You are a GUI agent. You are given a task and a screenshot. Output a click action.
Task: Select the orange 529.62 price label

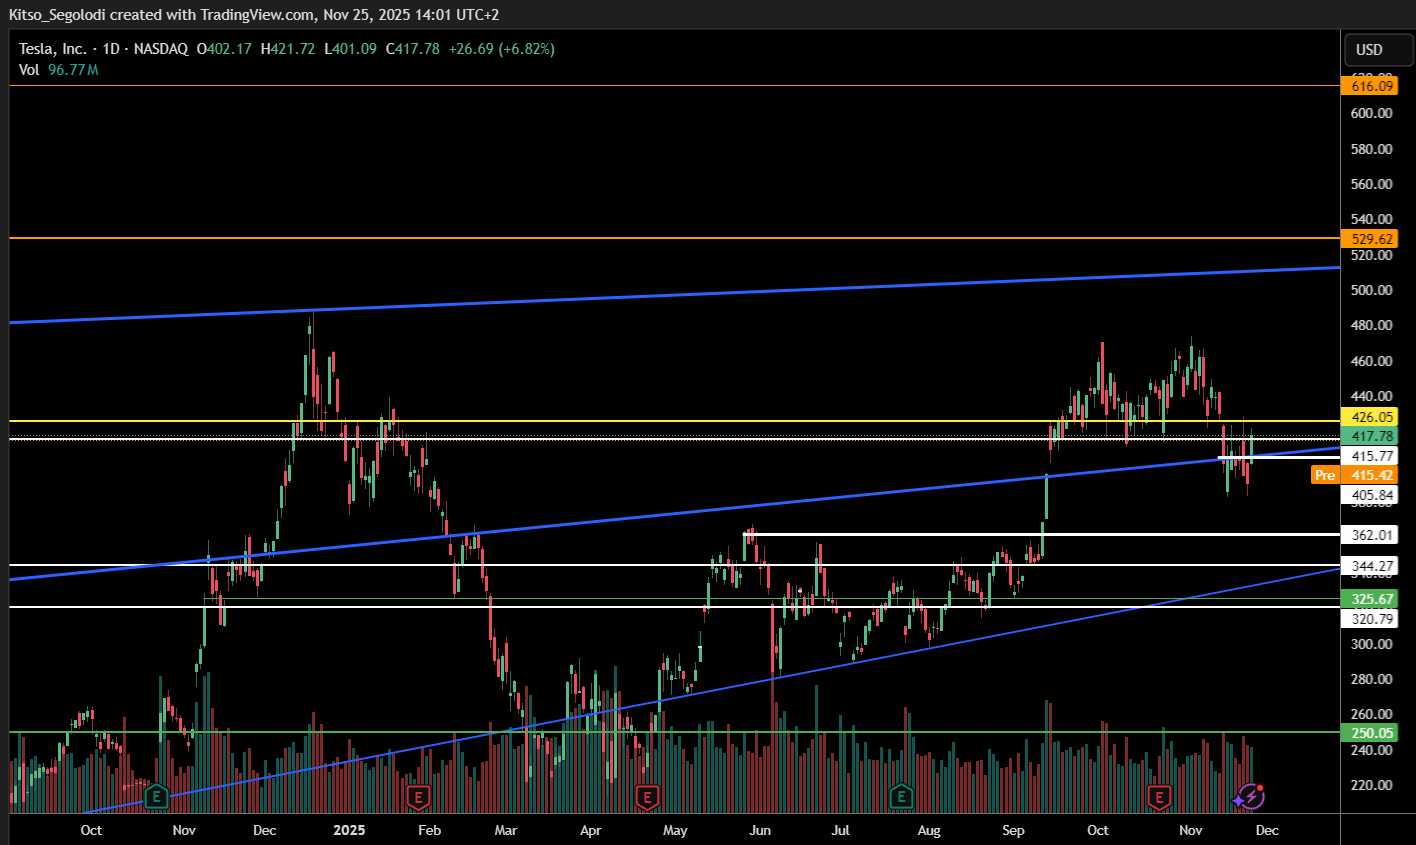[x=1372, y=239]
